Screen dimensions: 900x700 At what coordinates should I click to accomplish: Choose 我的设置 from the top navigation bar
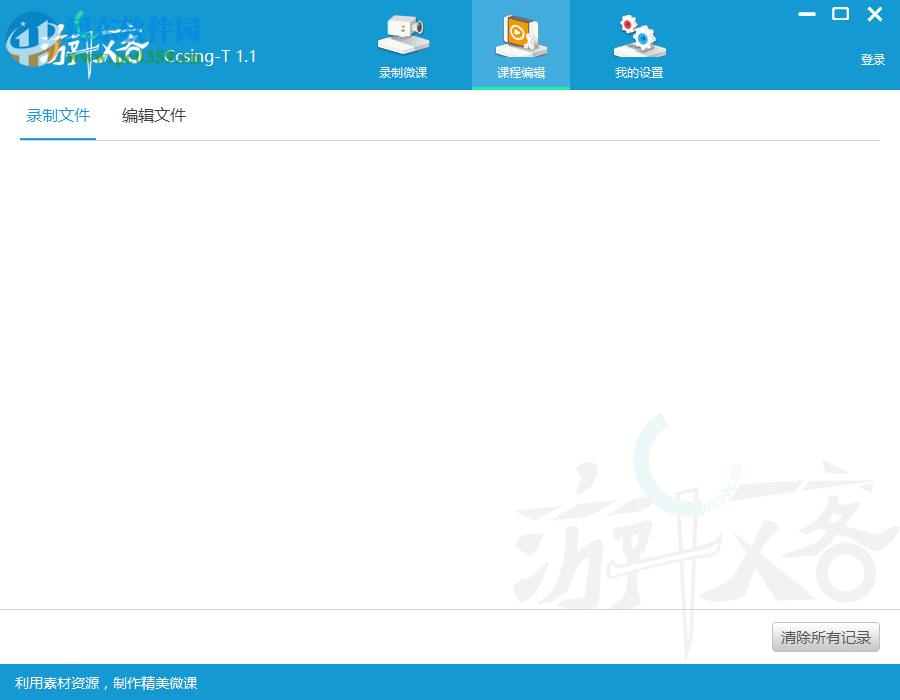637,72
